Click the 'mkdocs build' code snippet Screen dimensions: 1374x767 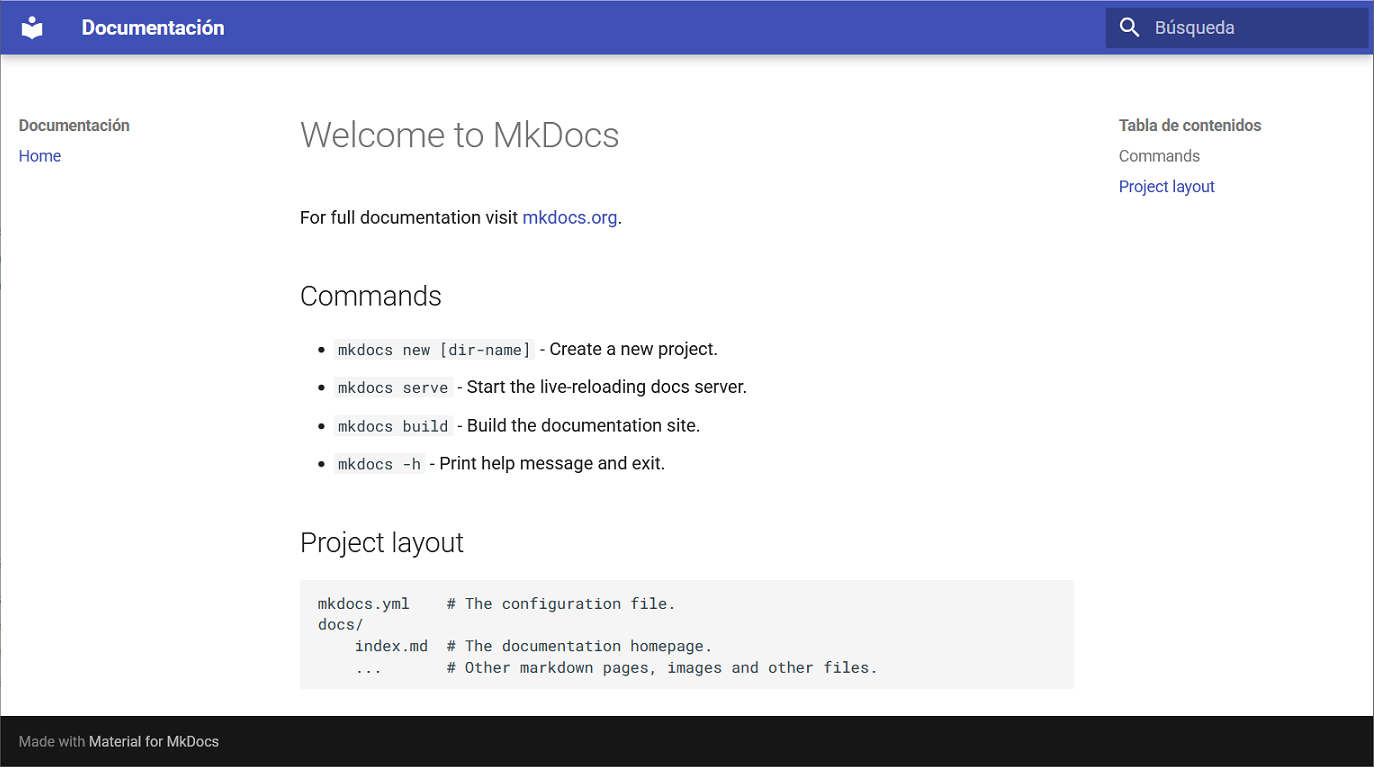(393, 426)
